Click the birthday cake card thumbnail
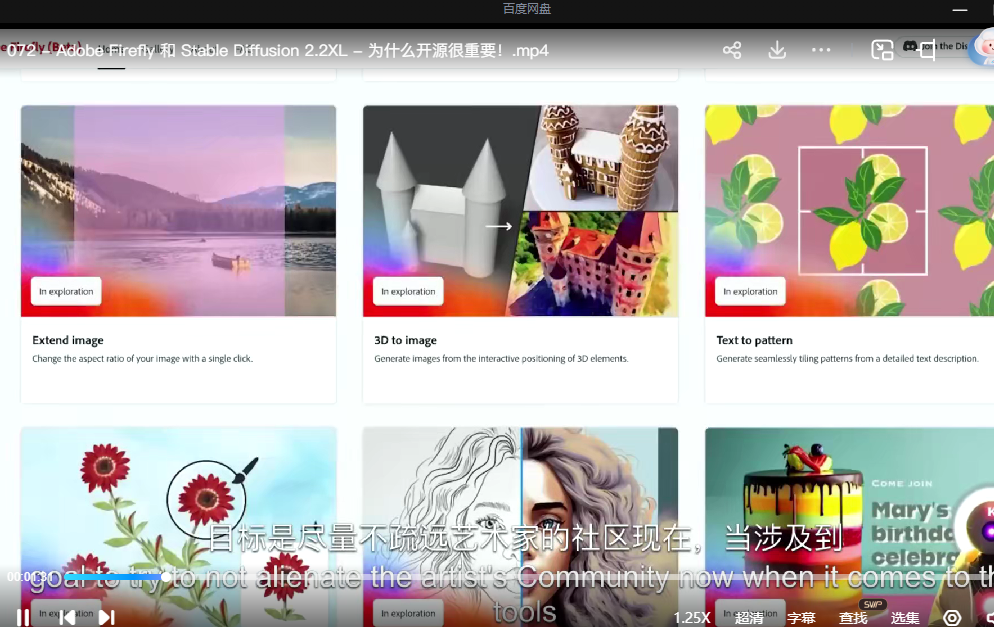This screenshot has height=627, width=994. [849, 527]
